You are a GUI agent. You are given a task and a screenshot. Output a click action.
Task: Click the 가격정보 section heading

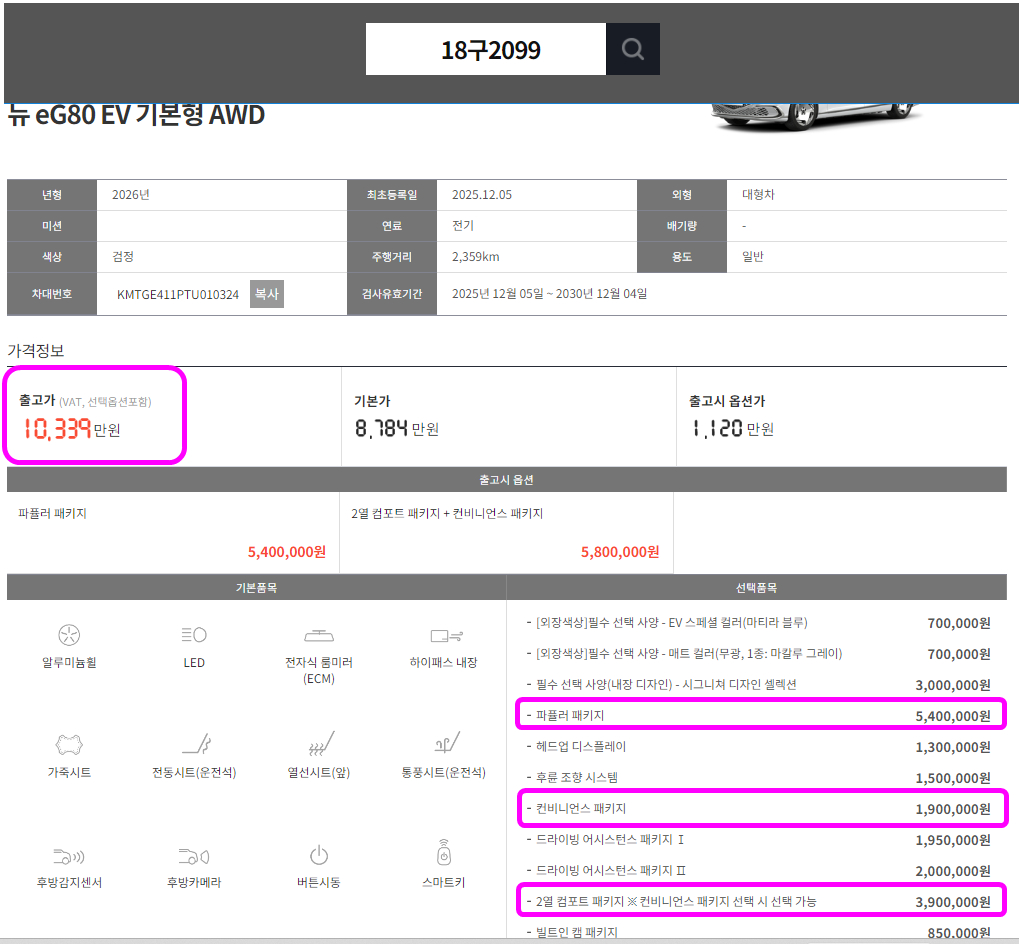pos(36,351)
